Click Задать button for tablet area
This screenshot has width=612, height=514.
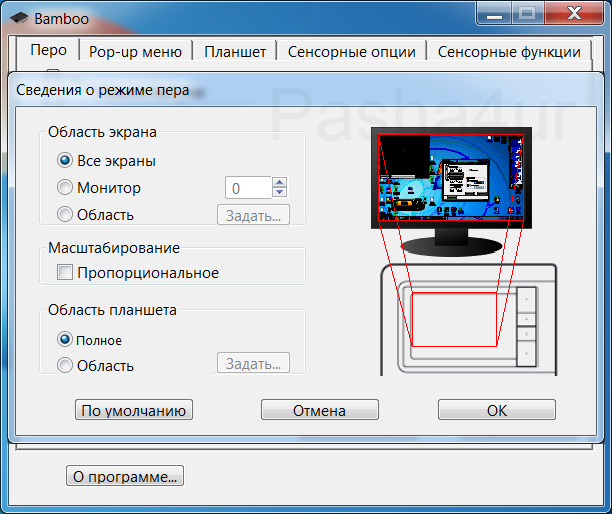253,363
